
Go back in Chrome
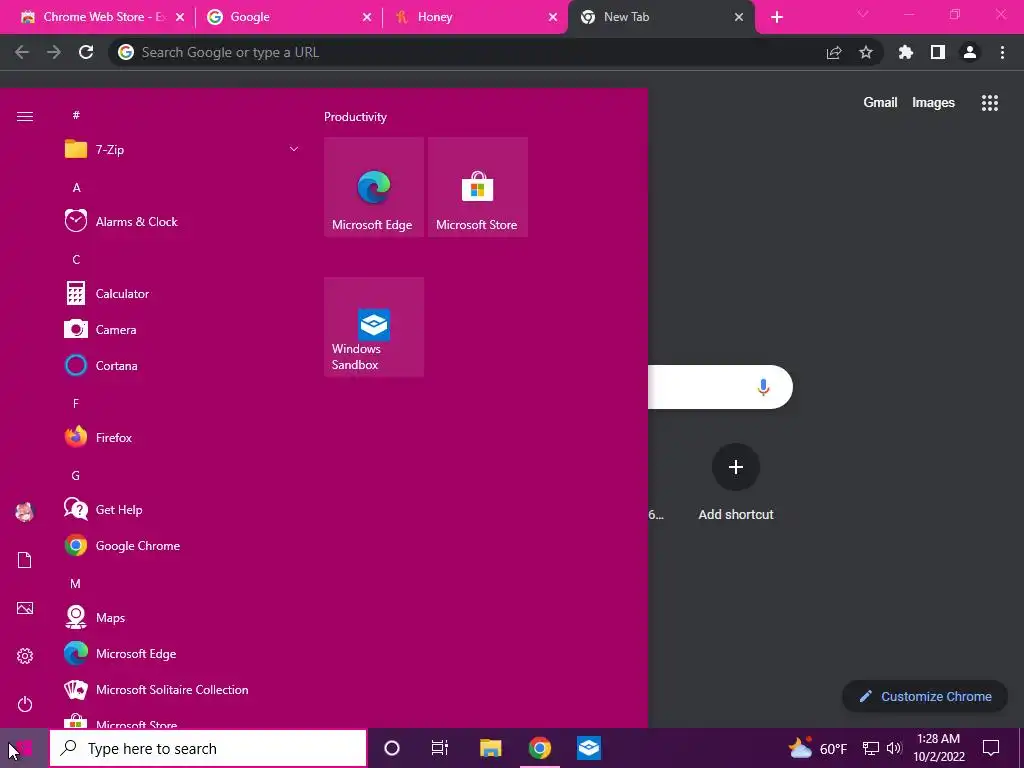(x=22, y=52)
